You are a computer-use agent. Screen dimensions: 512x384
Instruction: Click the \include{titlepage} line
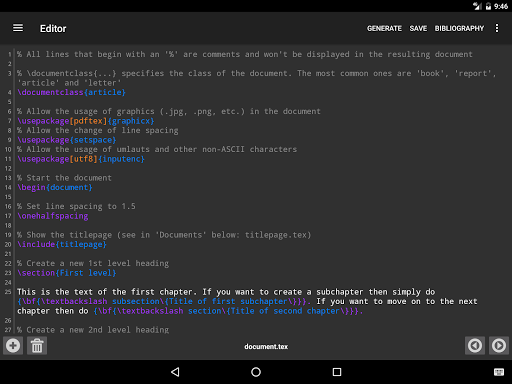pyautogui.click(x=62, y=244)
